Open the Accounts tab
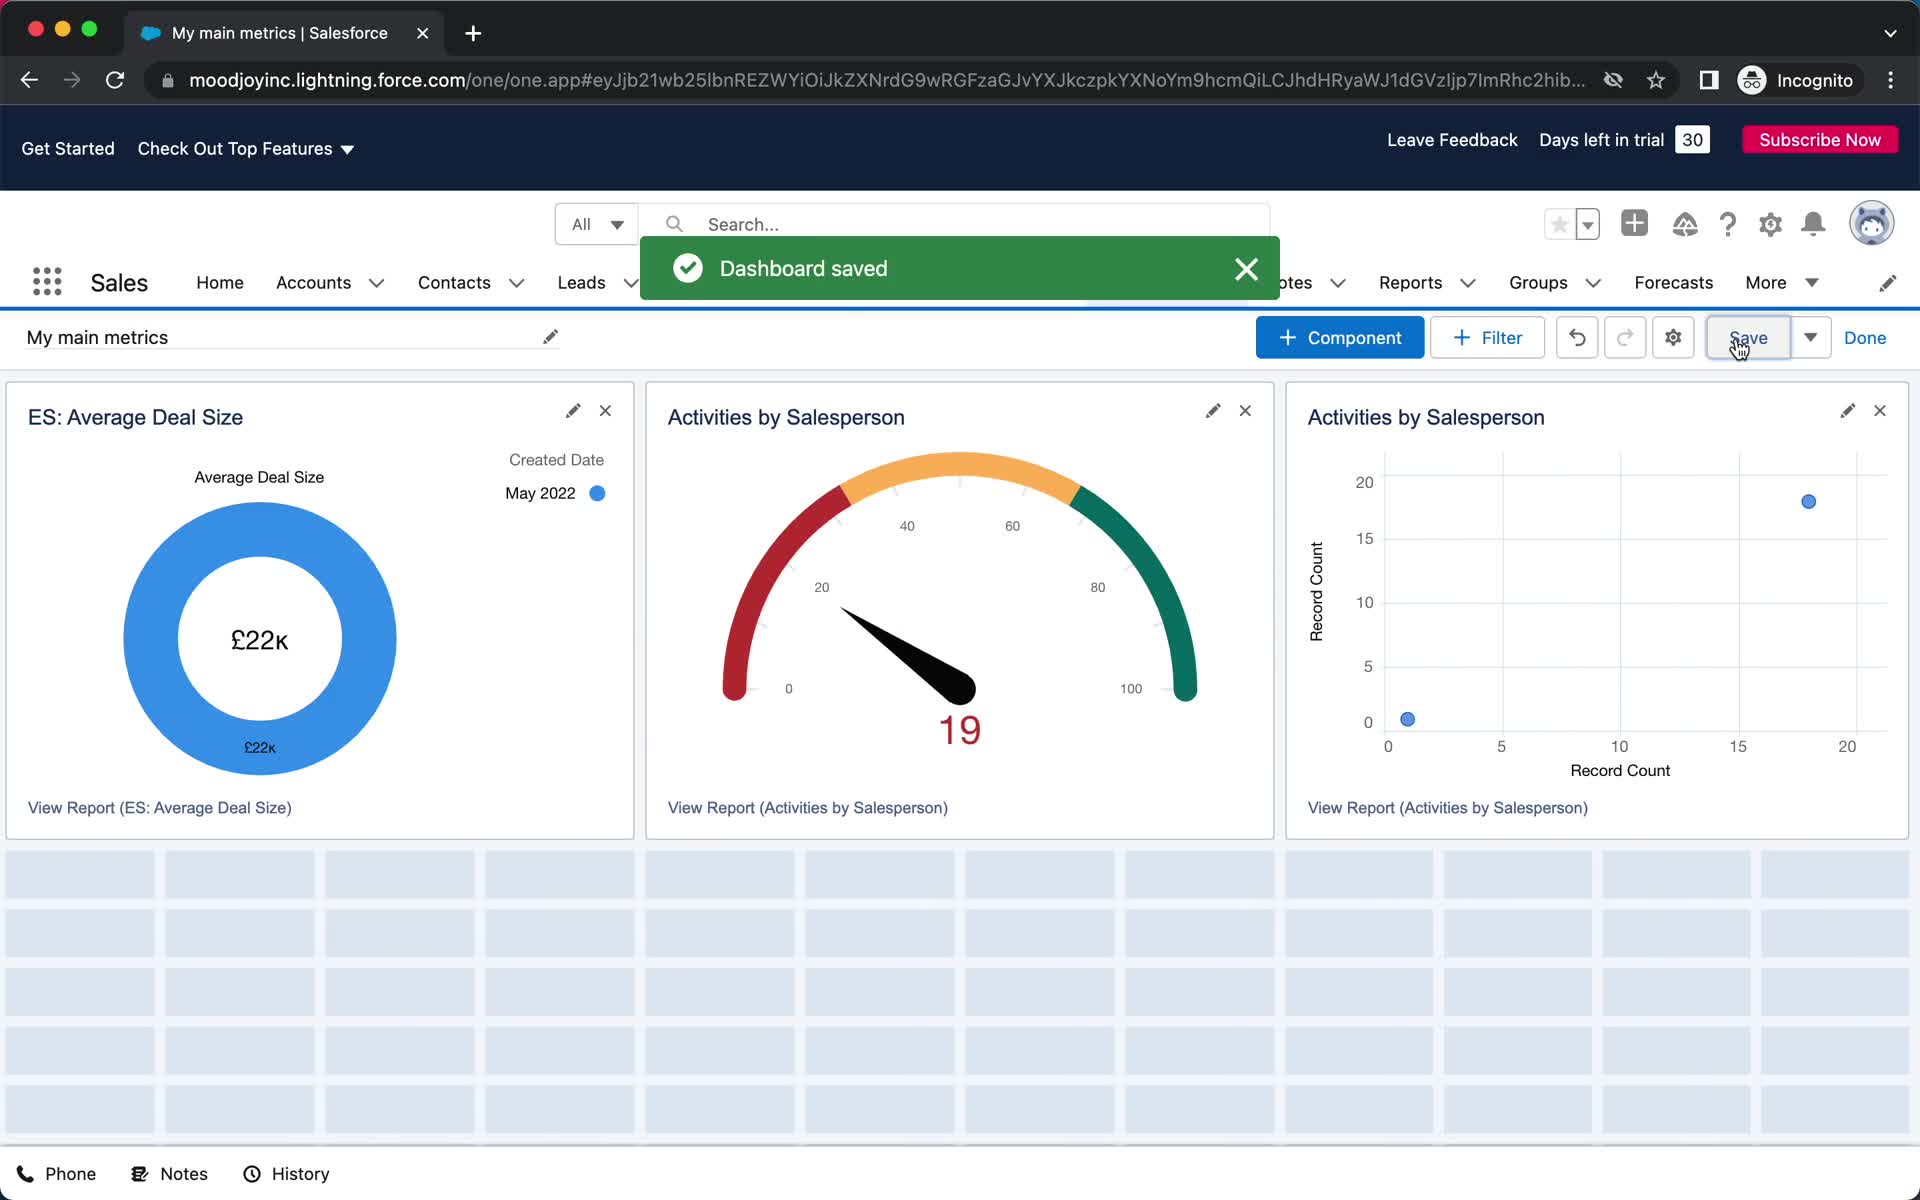This screenshot has width=1920, height=1200. [x=313, y=283]
